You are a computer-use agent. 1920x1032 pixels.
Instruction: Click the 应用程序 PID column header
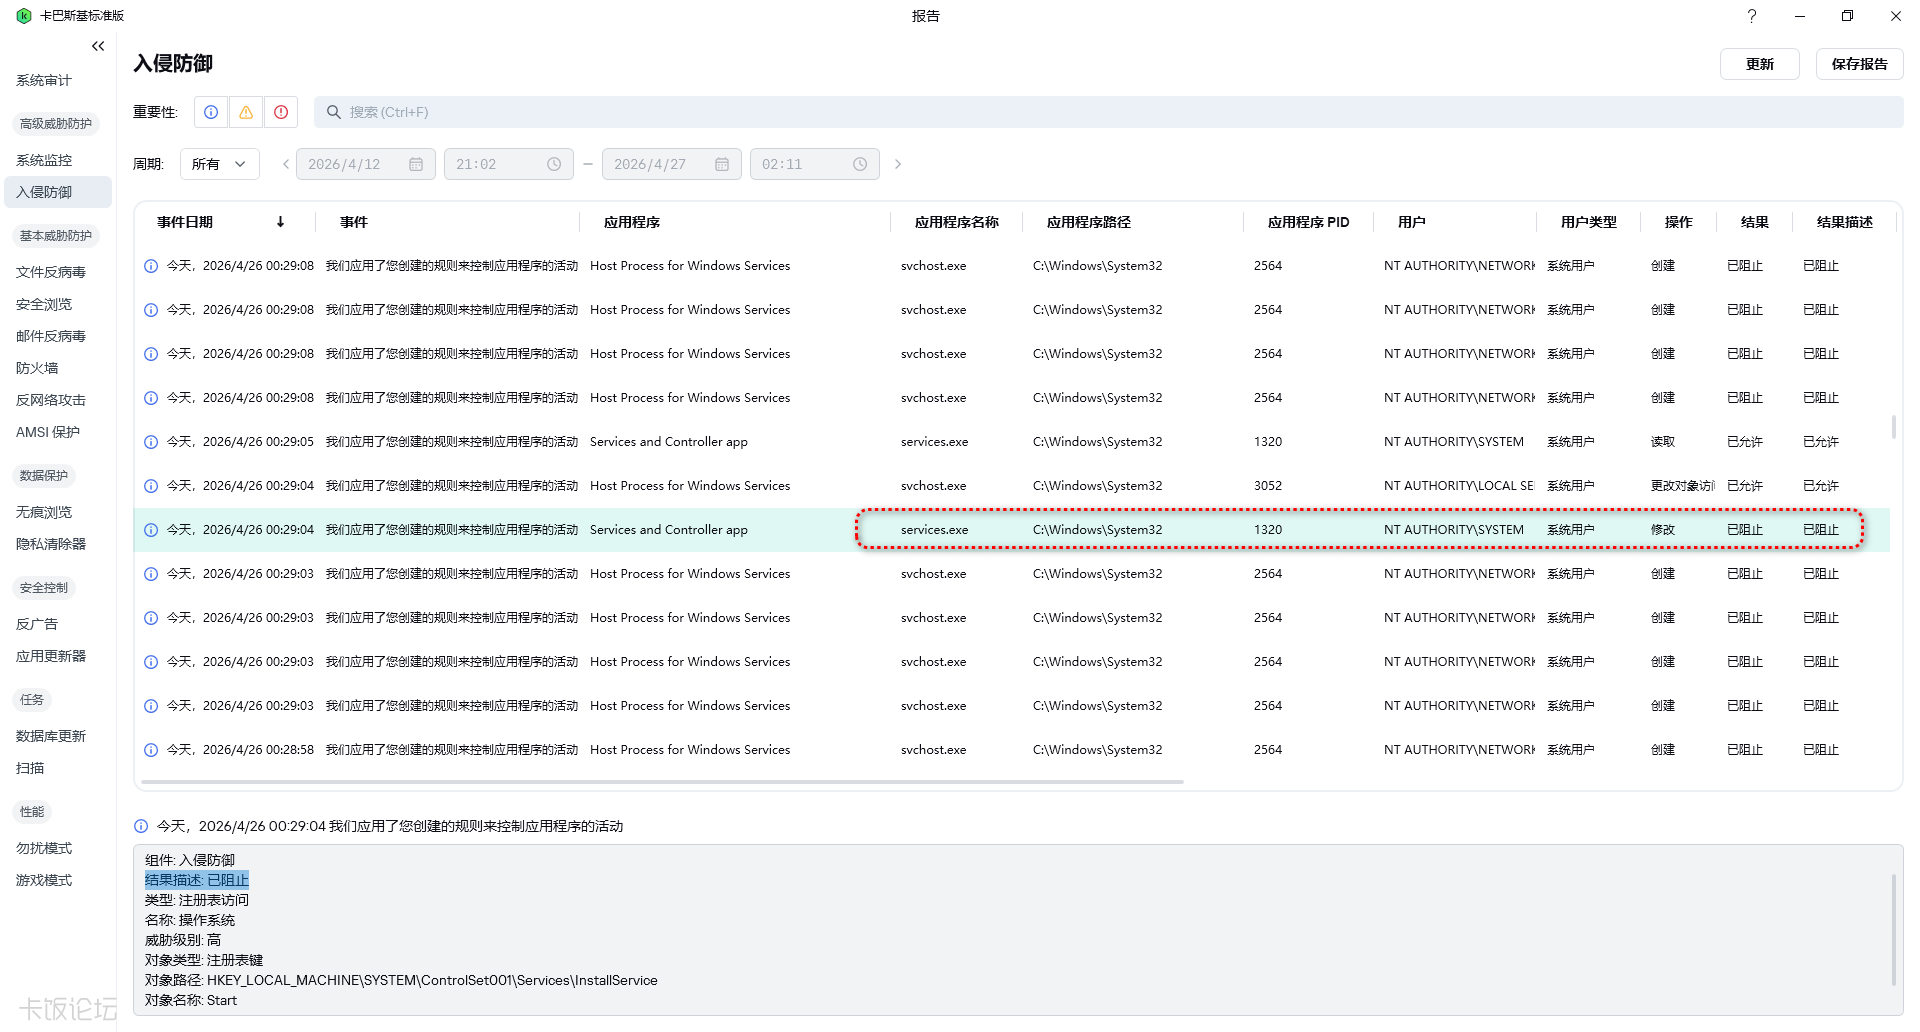[x=1309, y=222]
